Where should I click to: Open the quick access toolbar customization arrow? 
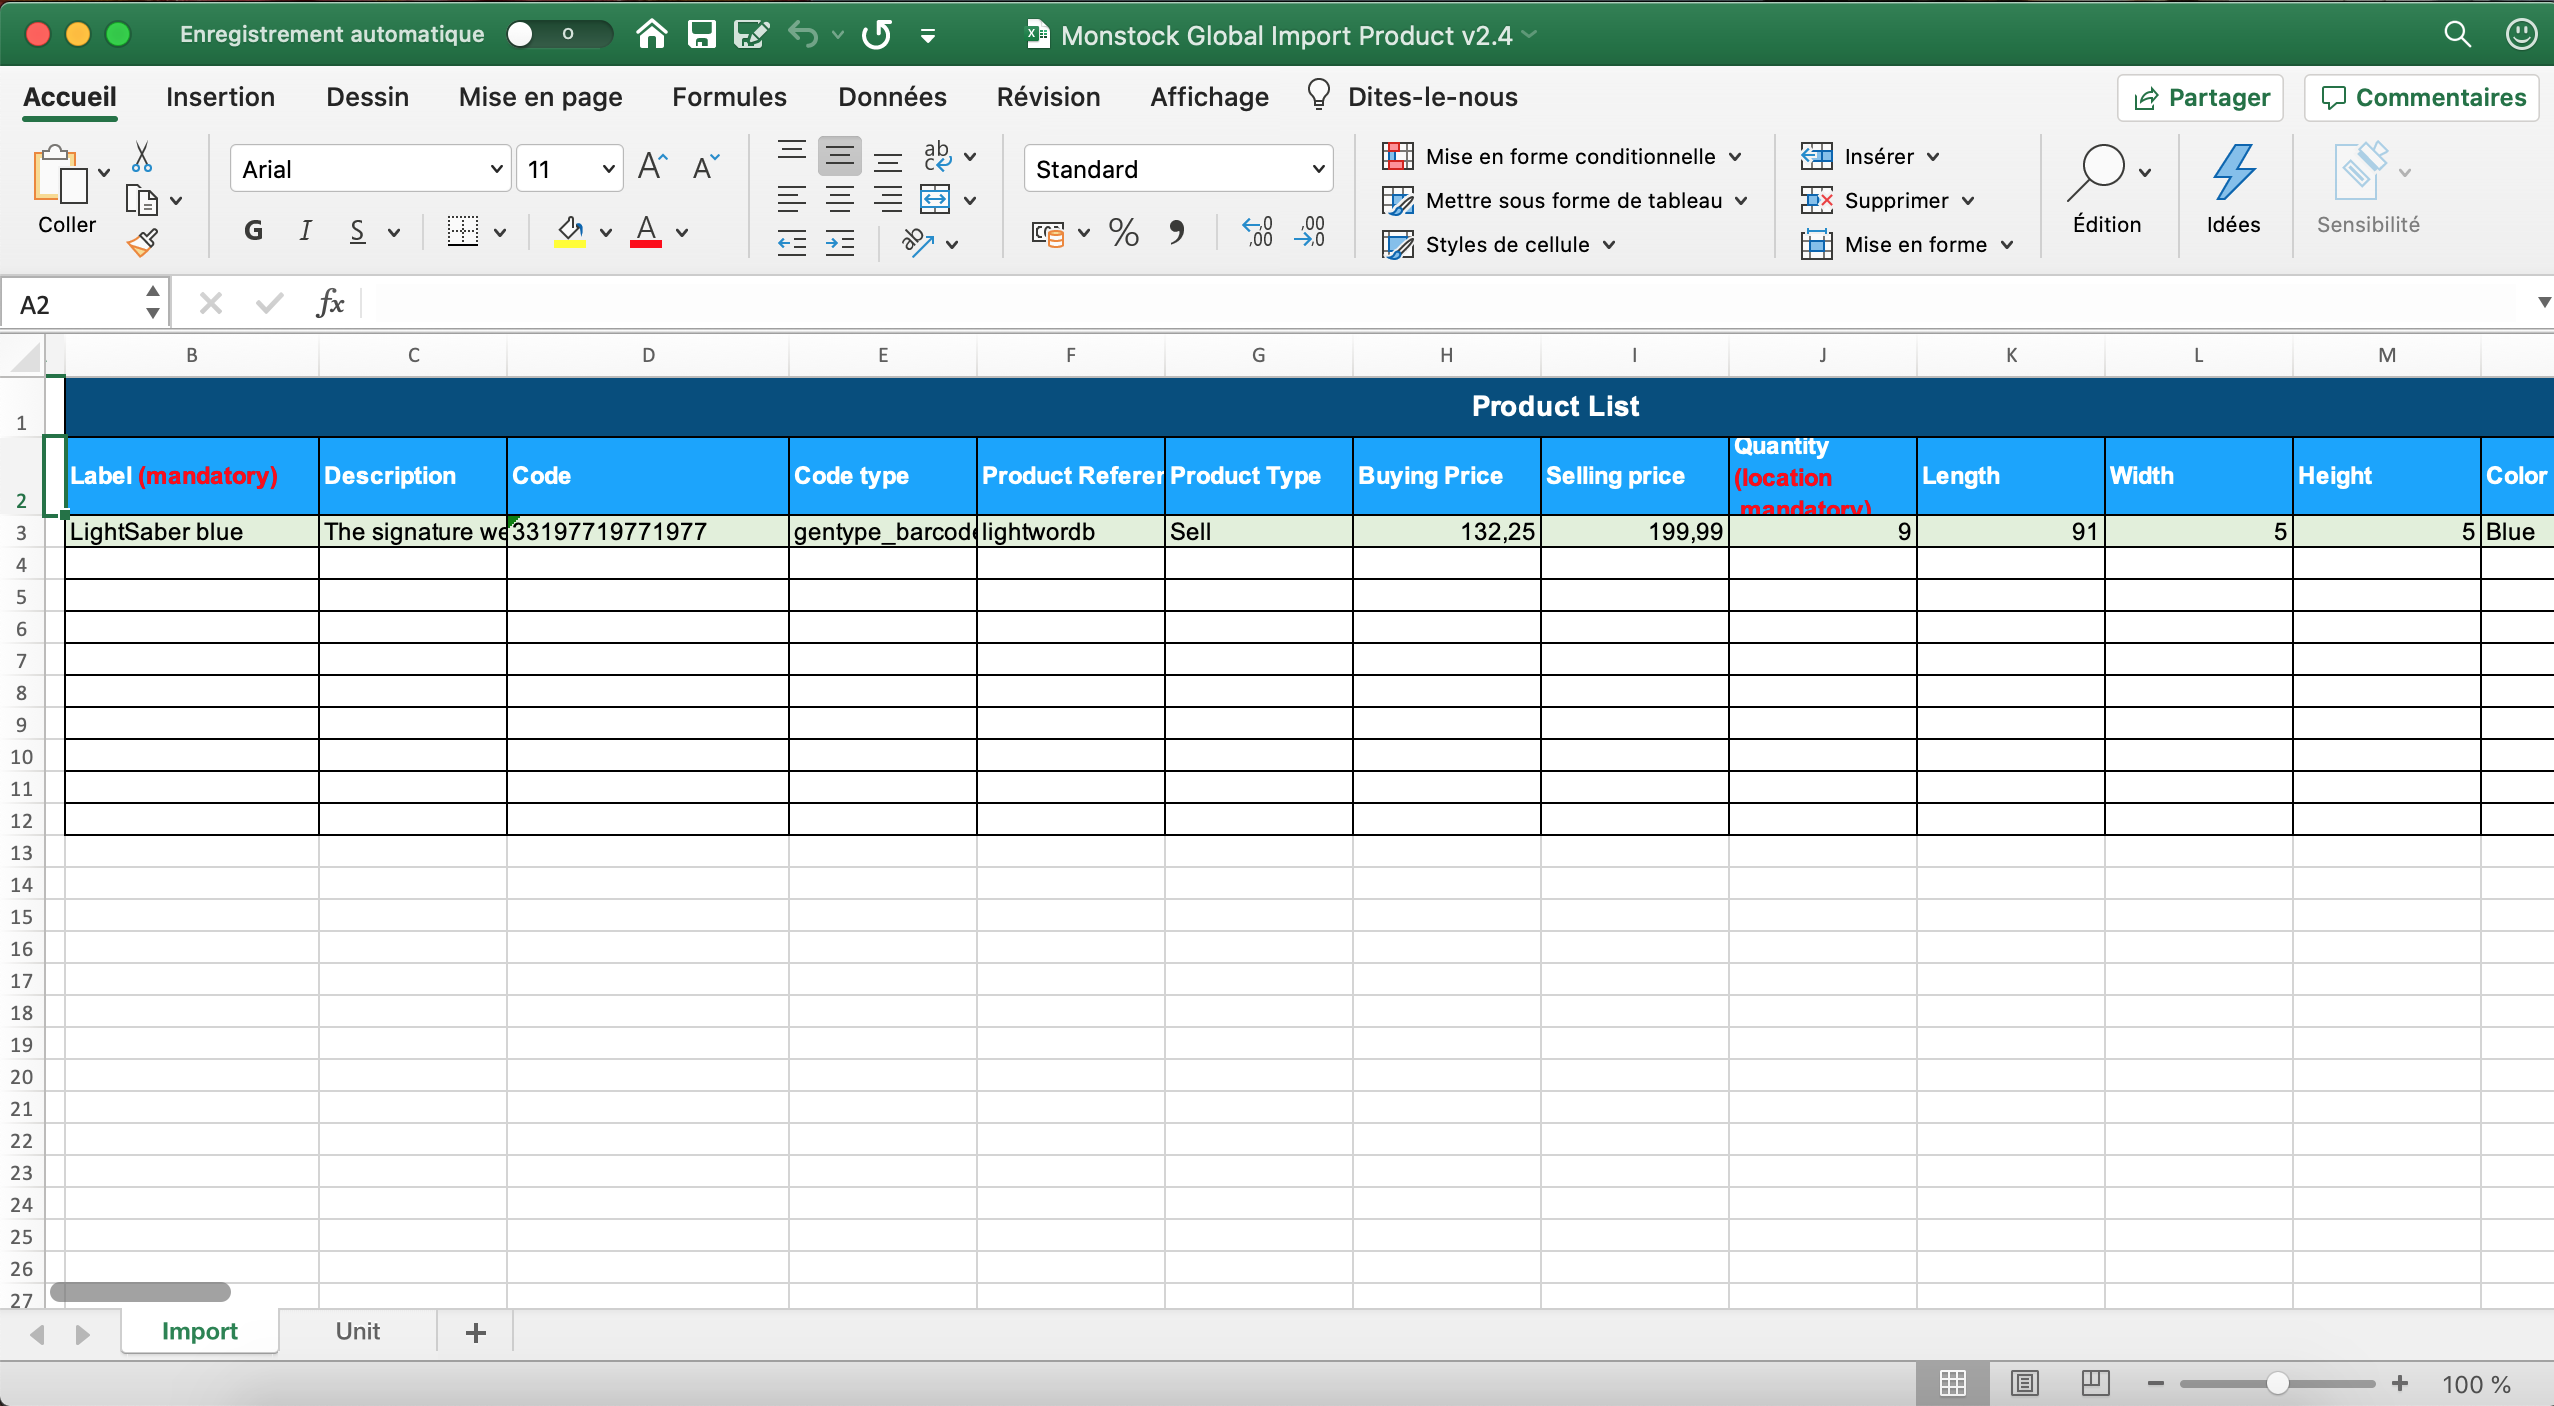click(928, 36)
